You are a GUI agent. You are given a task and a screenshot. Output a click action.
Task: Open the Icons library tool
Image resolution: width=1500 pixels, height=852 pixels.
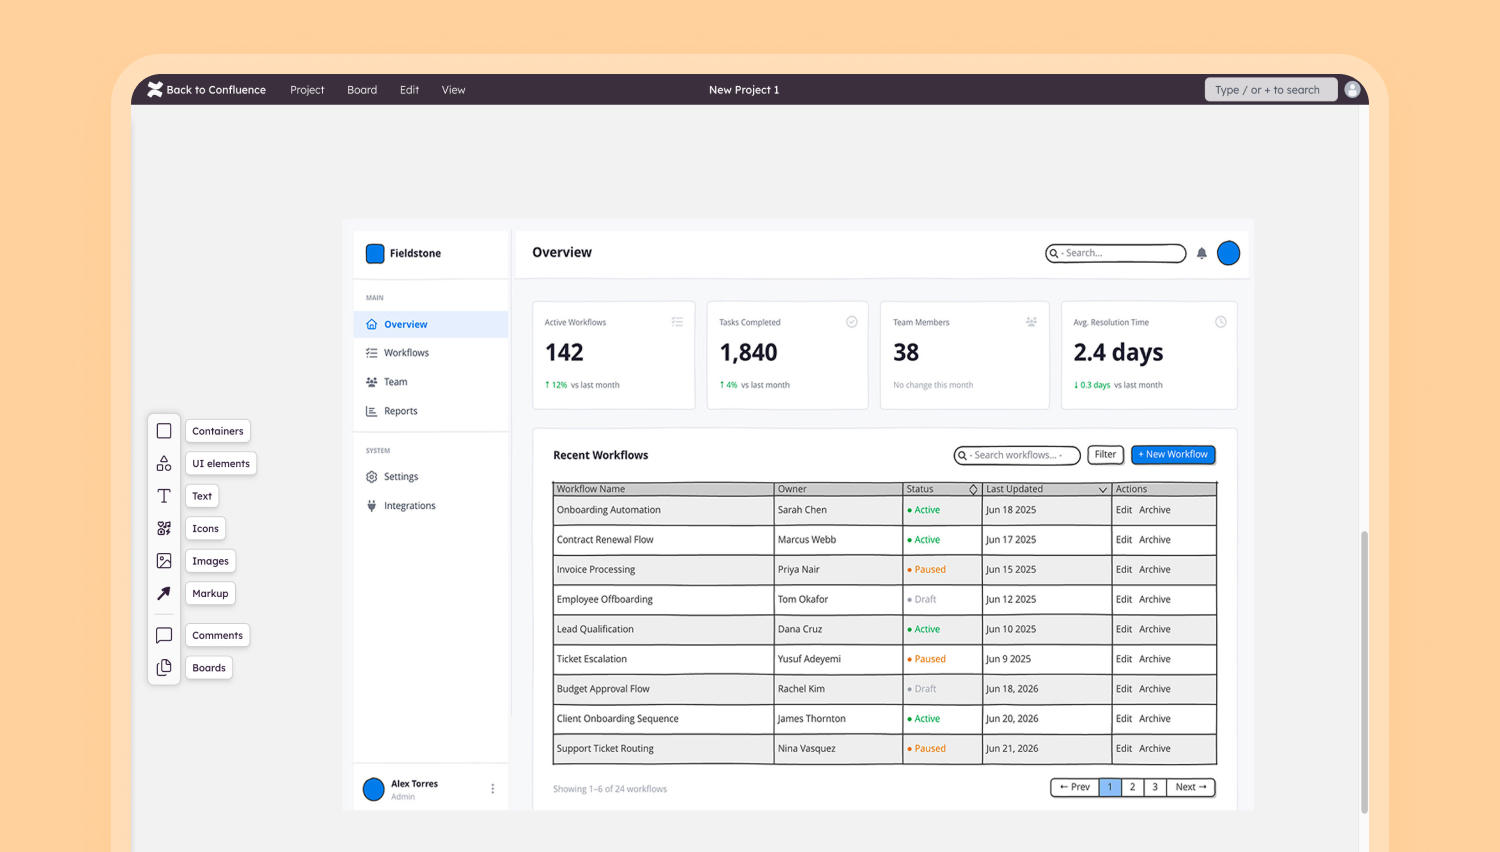click(x=164, y=528)
